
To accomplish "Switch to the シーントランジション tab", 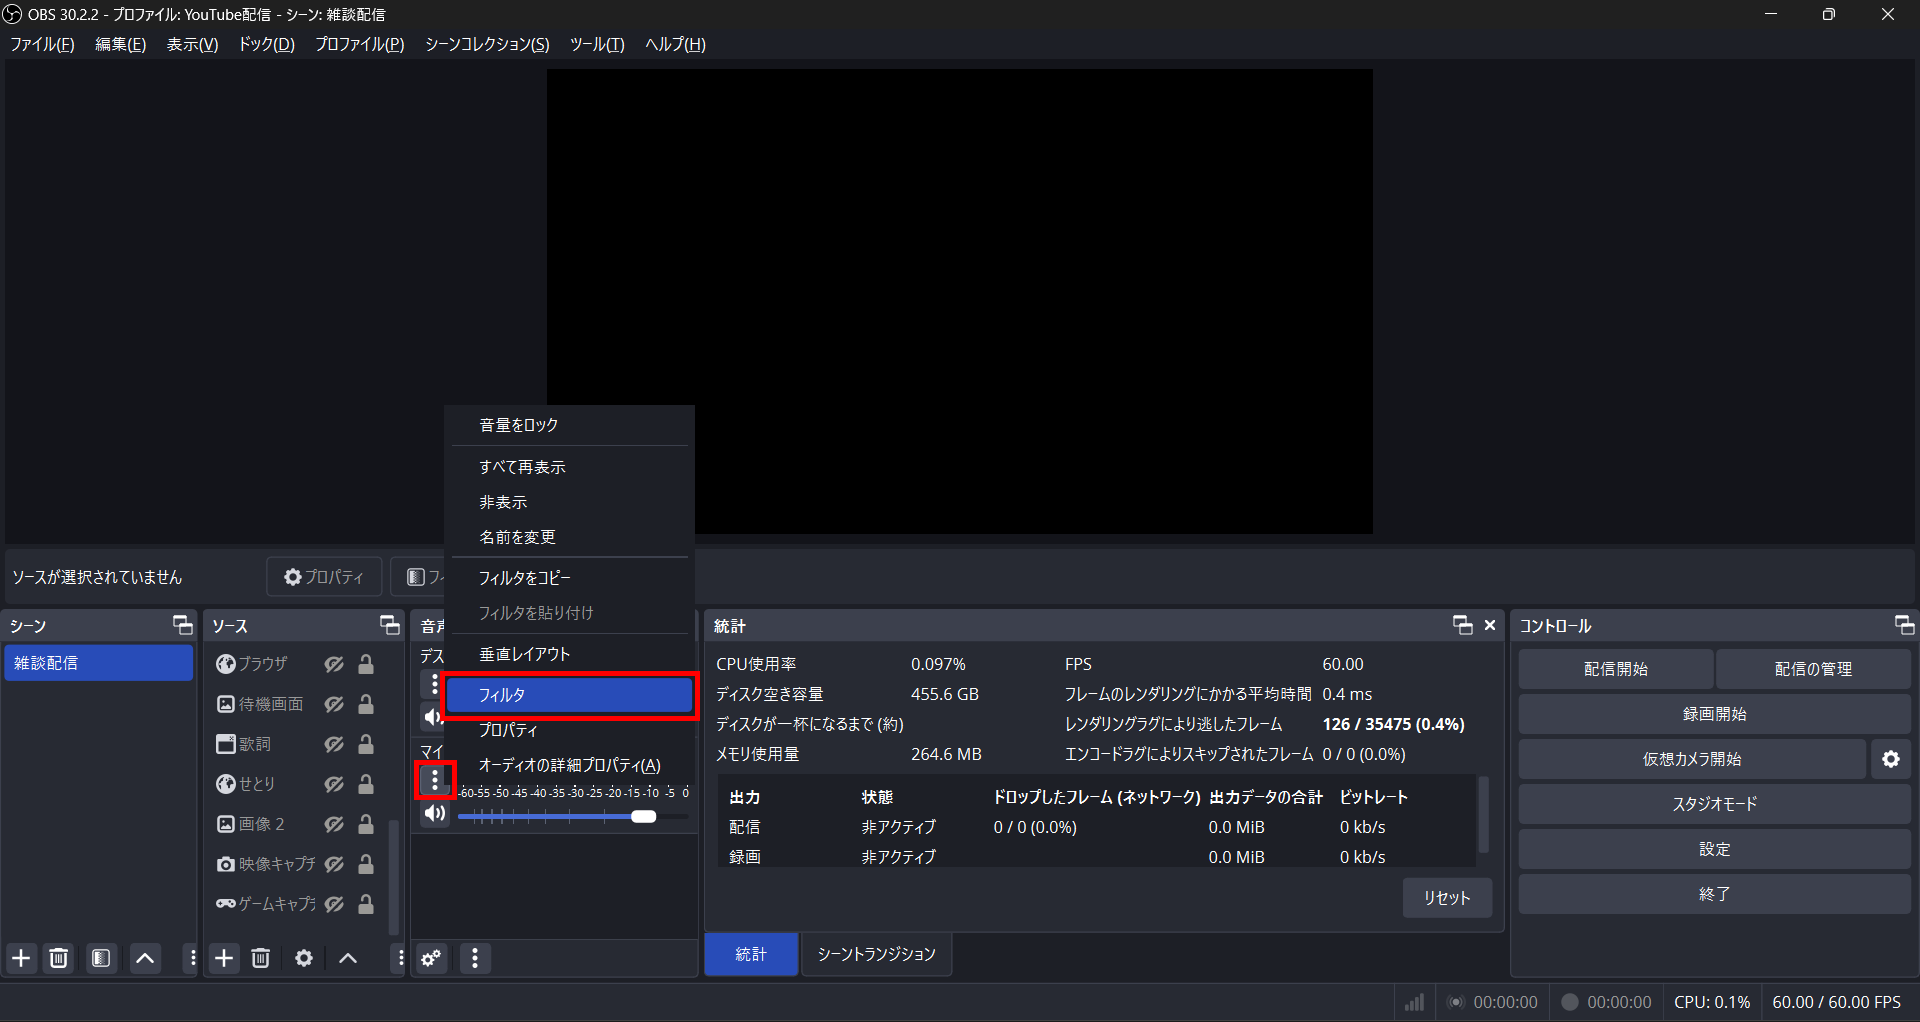I will pyautogui.click(x=876, y=954).
